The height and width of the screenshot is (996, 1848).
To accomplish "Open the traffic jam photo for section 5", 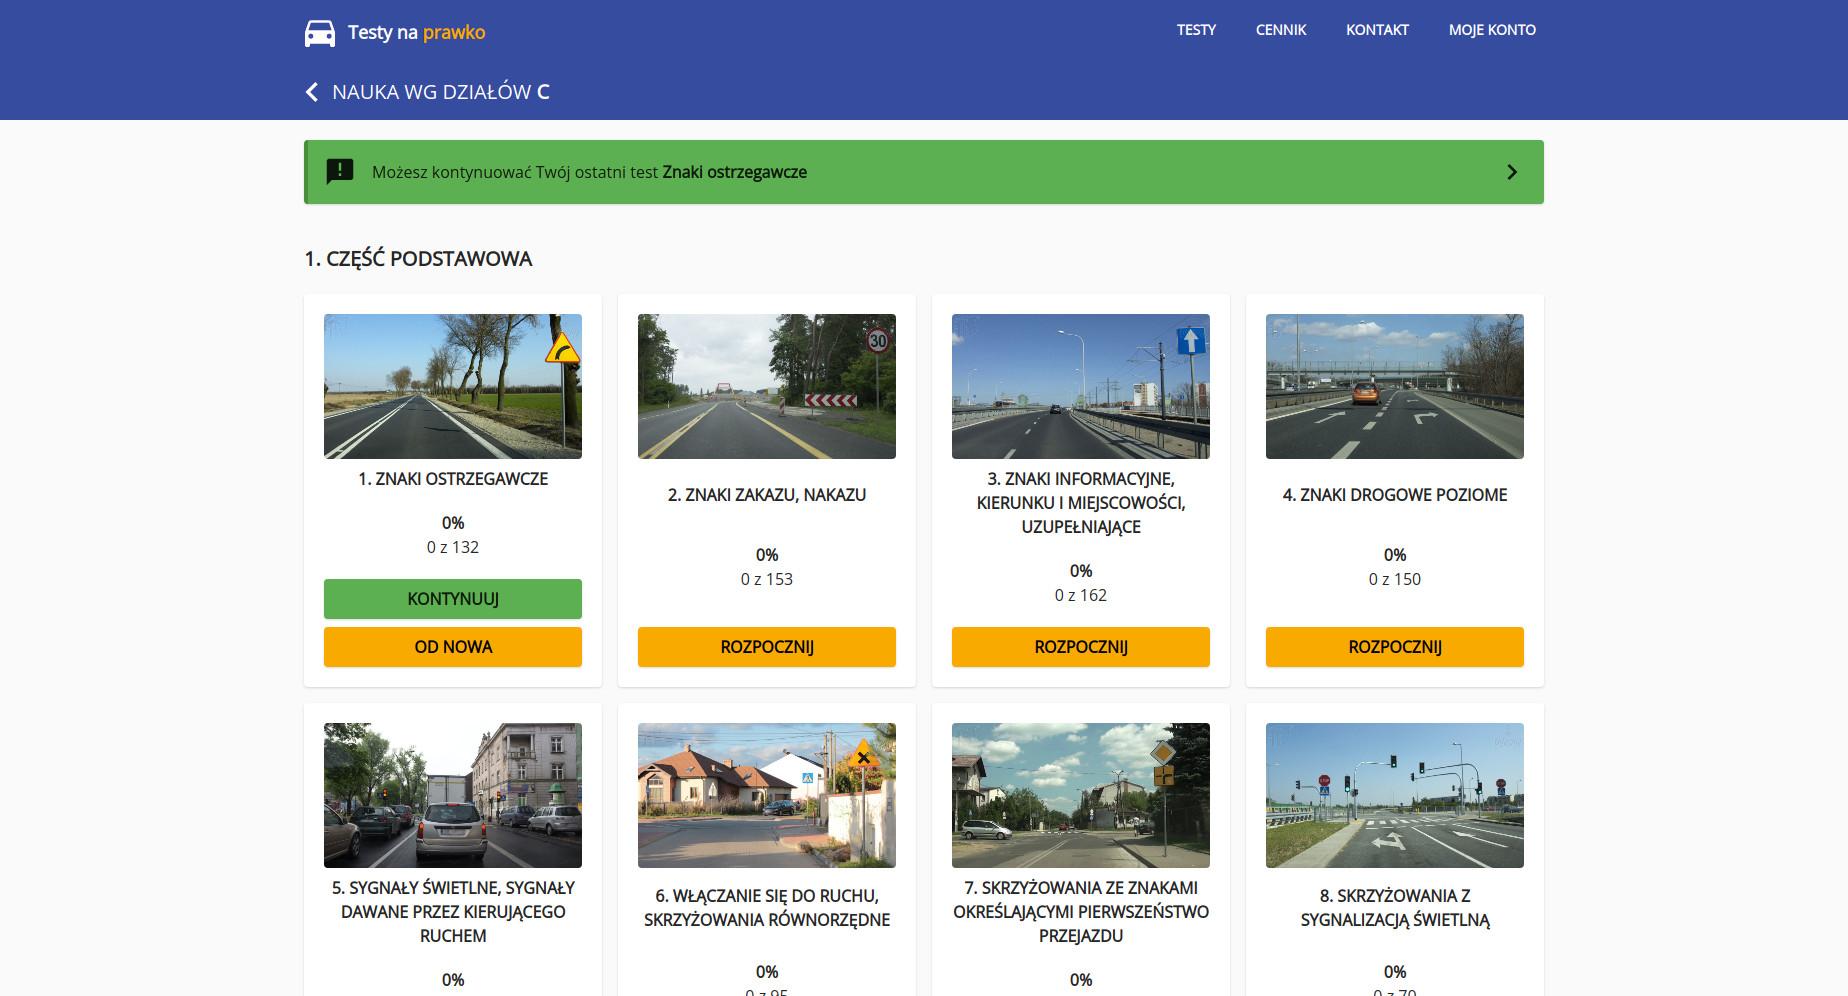I will tap(453, 795).
